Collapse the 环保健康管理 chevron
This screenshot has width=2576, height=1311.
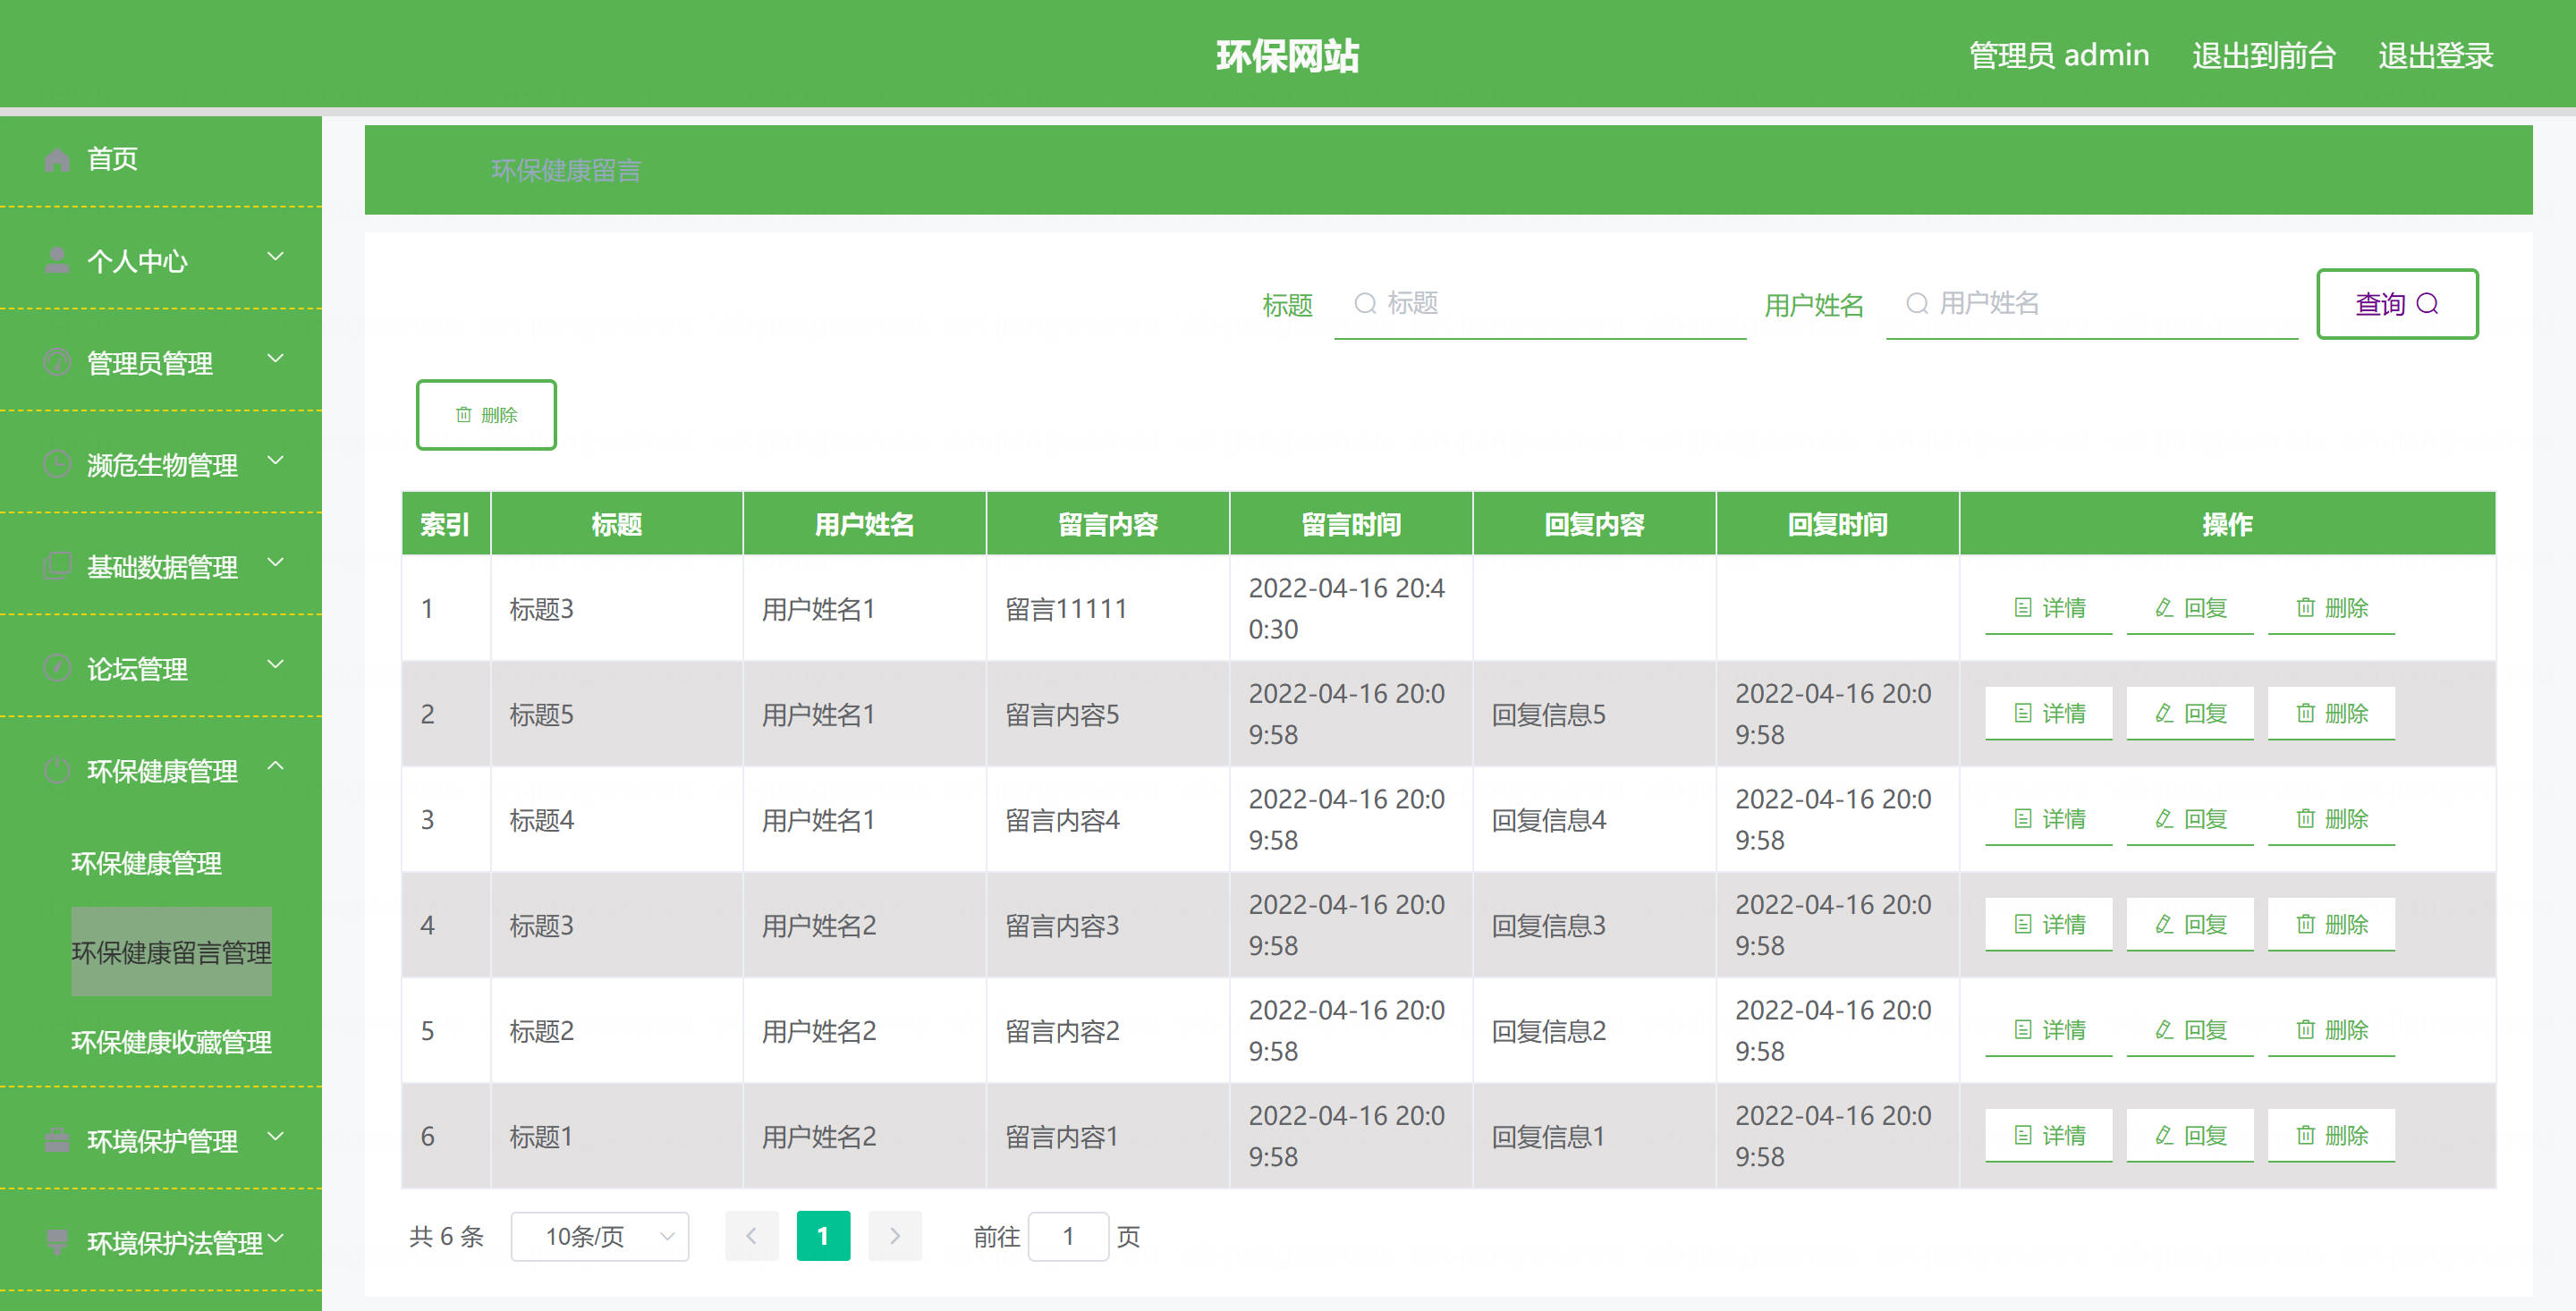[276, 767]
